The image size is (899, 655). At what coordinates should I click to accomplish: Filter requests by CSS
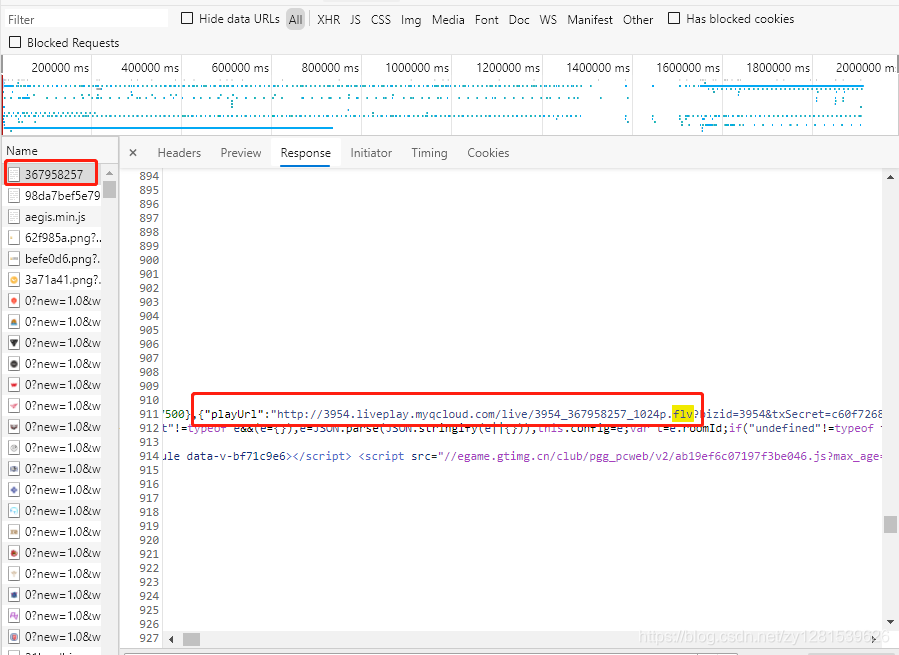point(381,20)
